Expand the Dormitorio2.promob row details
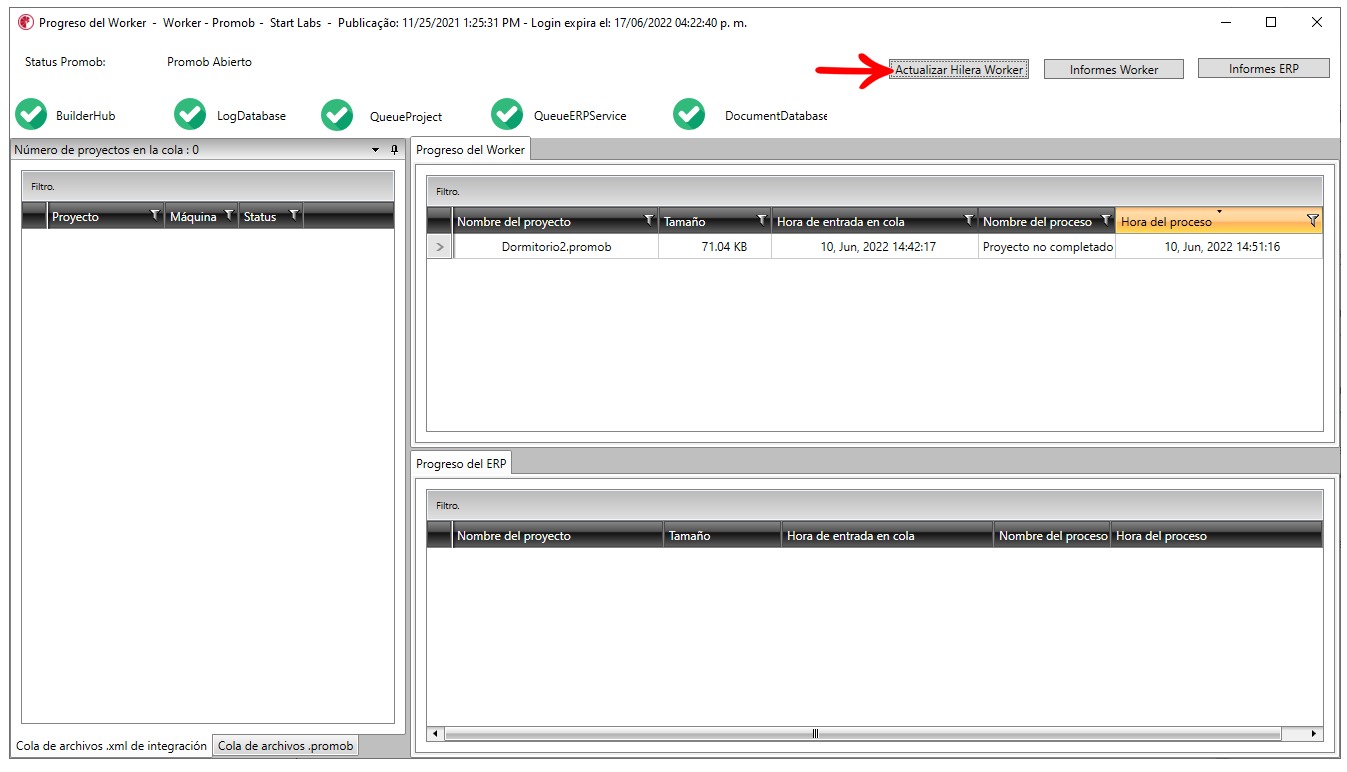The width and height of the screenshot is (1347, 772). pos(440,246)
